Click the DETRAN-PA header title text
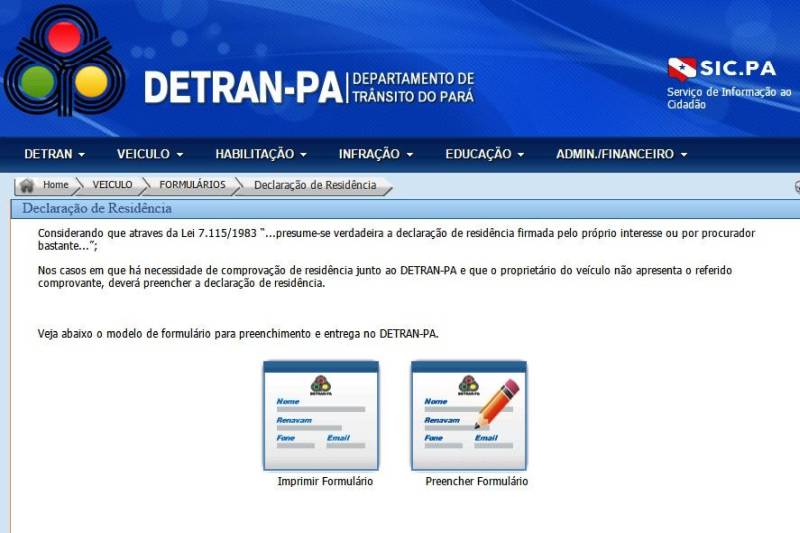The image size is (800, 533). coord(243,87)
